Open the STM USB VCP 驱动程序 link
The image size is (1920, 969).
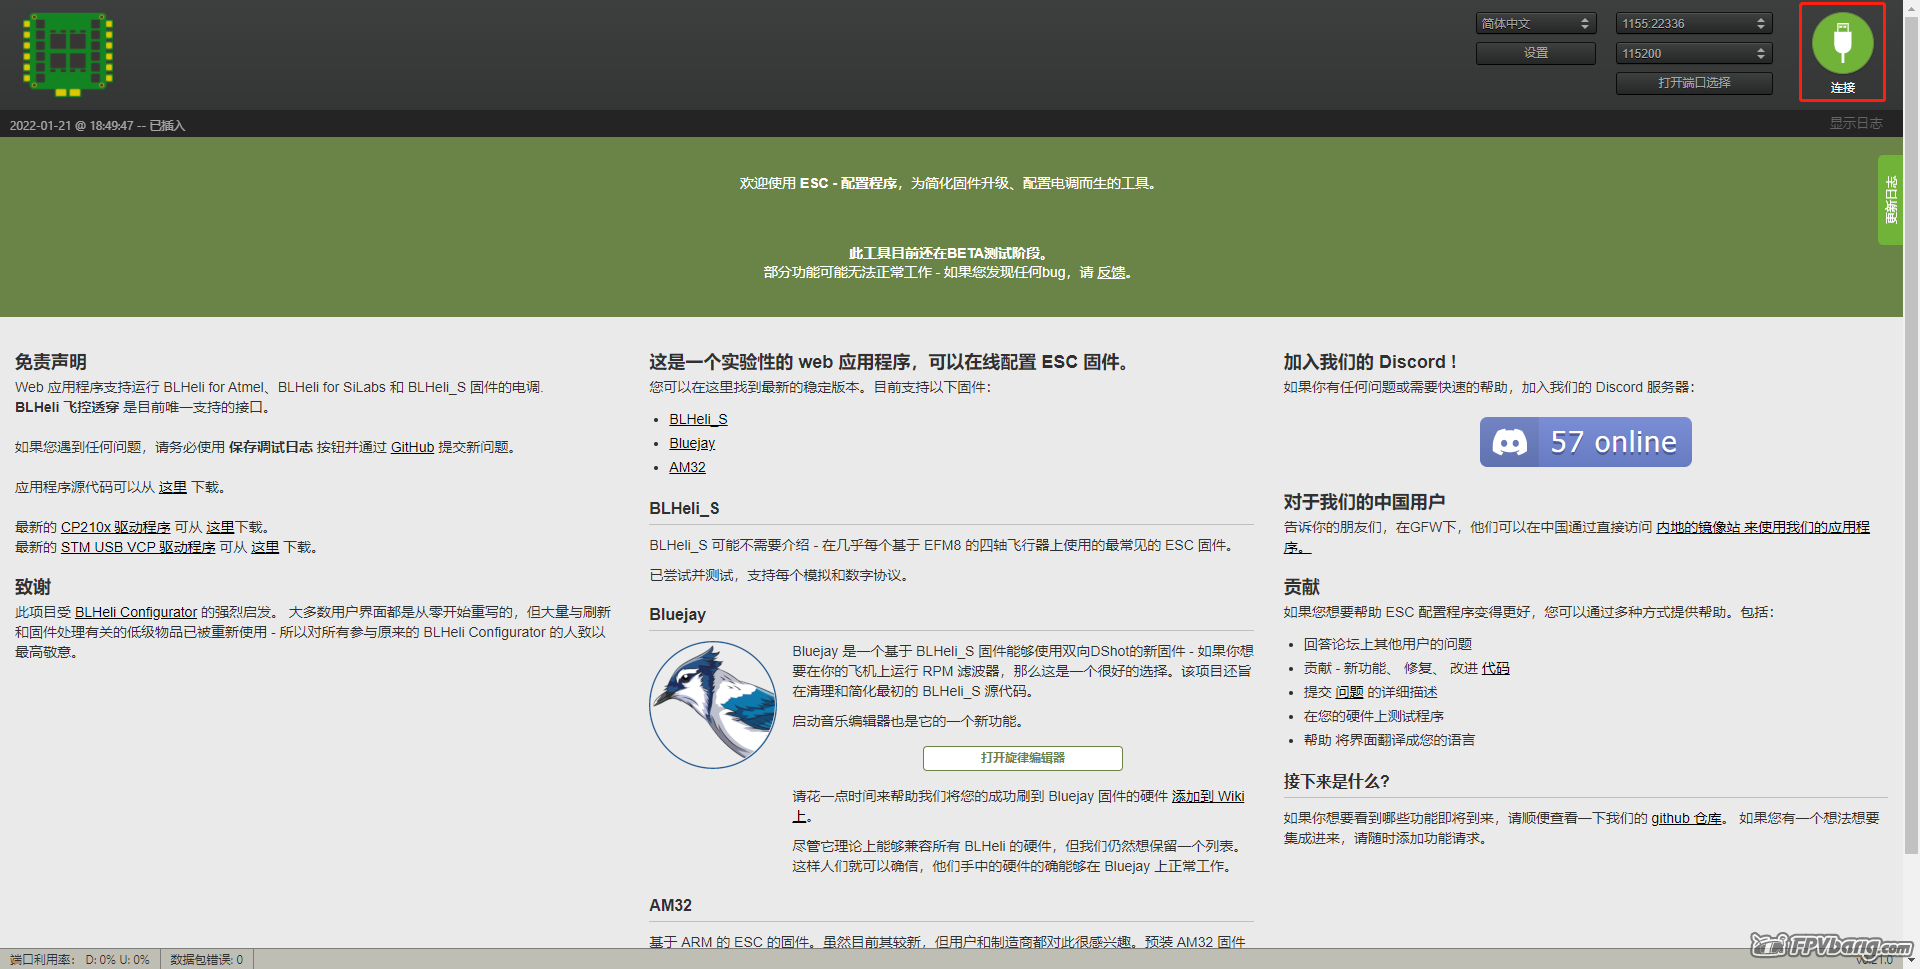click(138, 547)
